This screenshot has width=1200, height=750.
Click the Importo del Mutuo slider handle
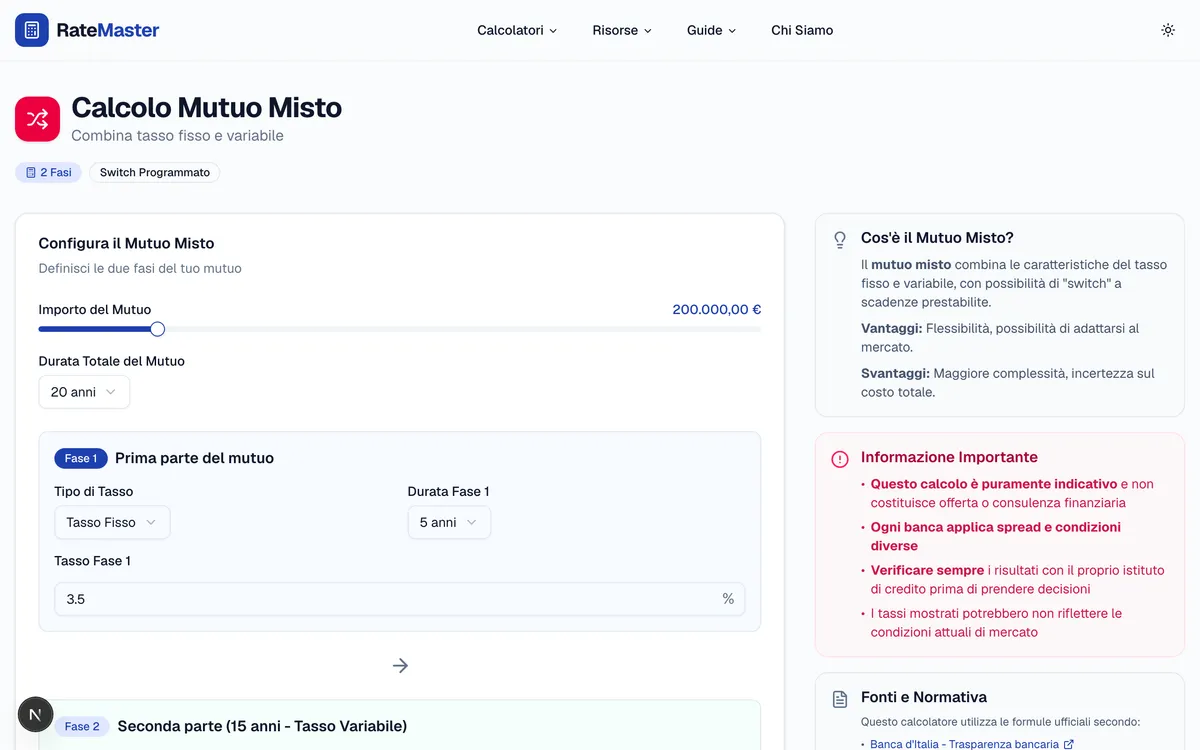click(x=157, y=329)
